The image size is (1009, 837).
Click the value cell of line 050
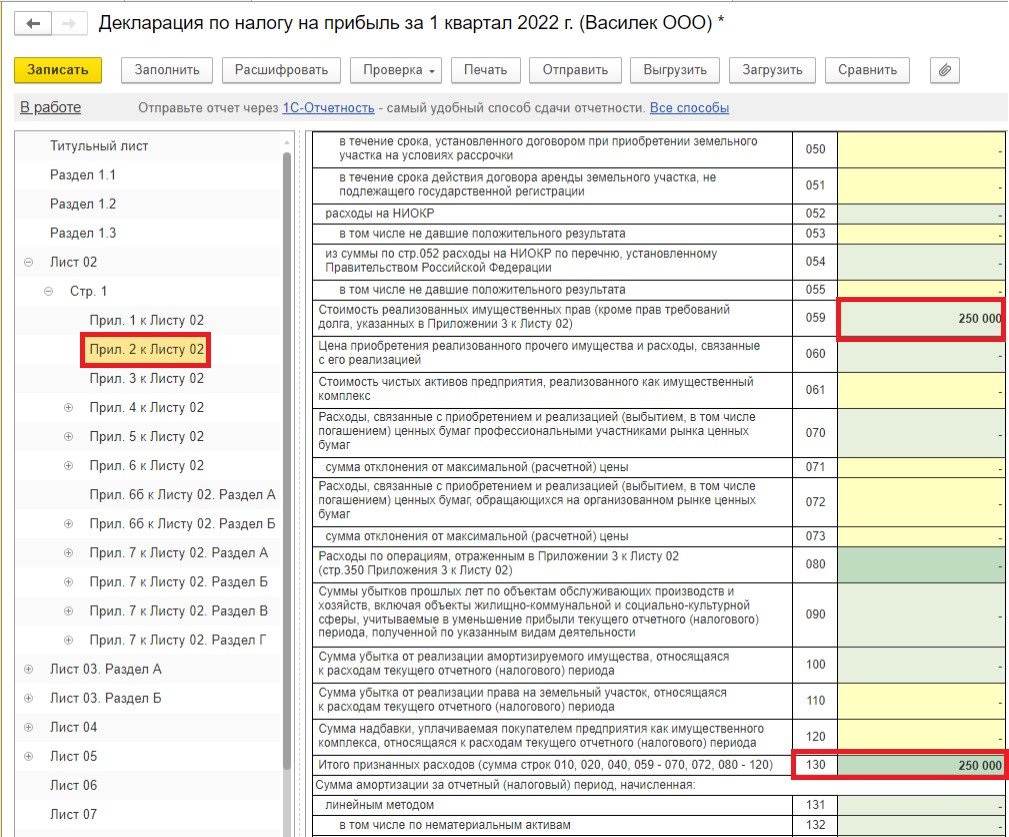pos(921,149)
